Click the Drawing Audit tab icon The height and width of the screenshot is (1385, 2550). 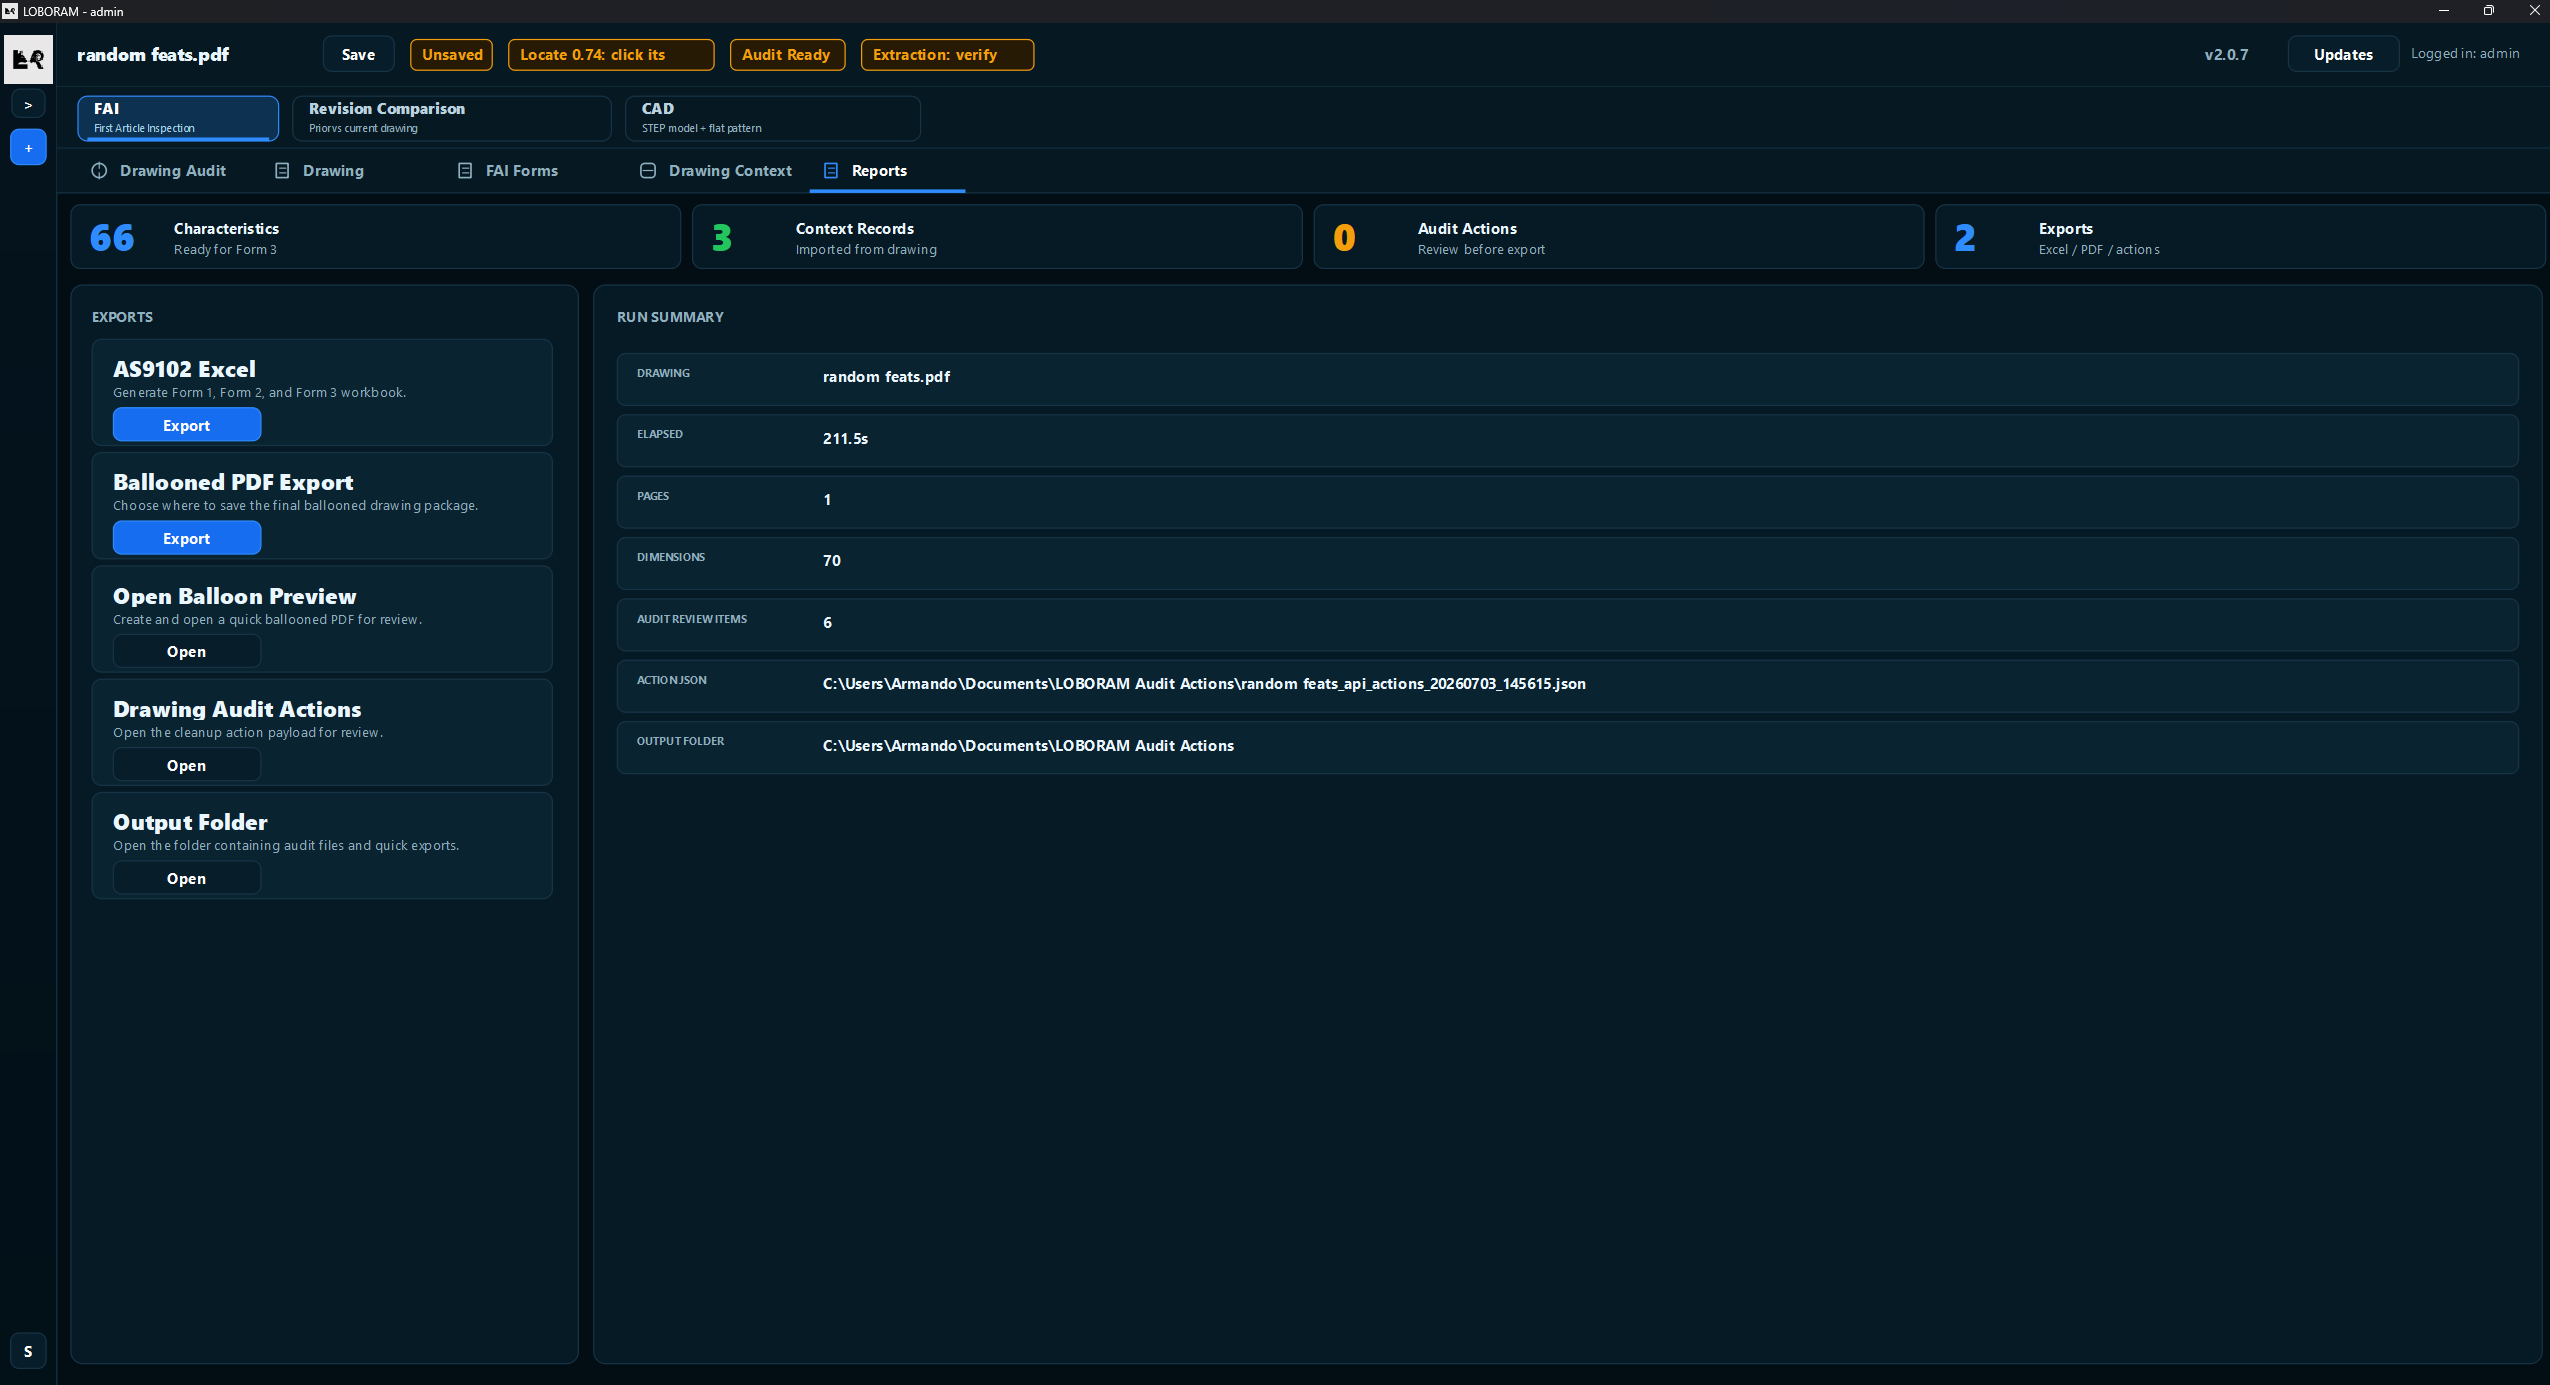(x=99, y=171)
